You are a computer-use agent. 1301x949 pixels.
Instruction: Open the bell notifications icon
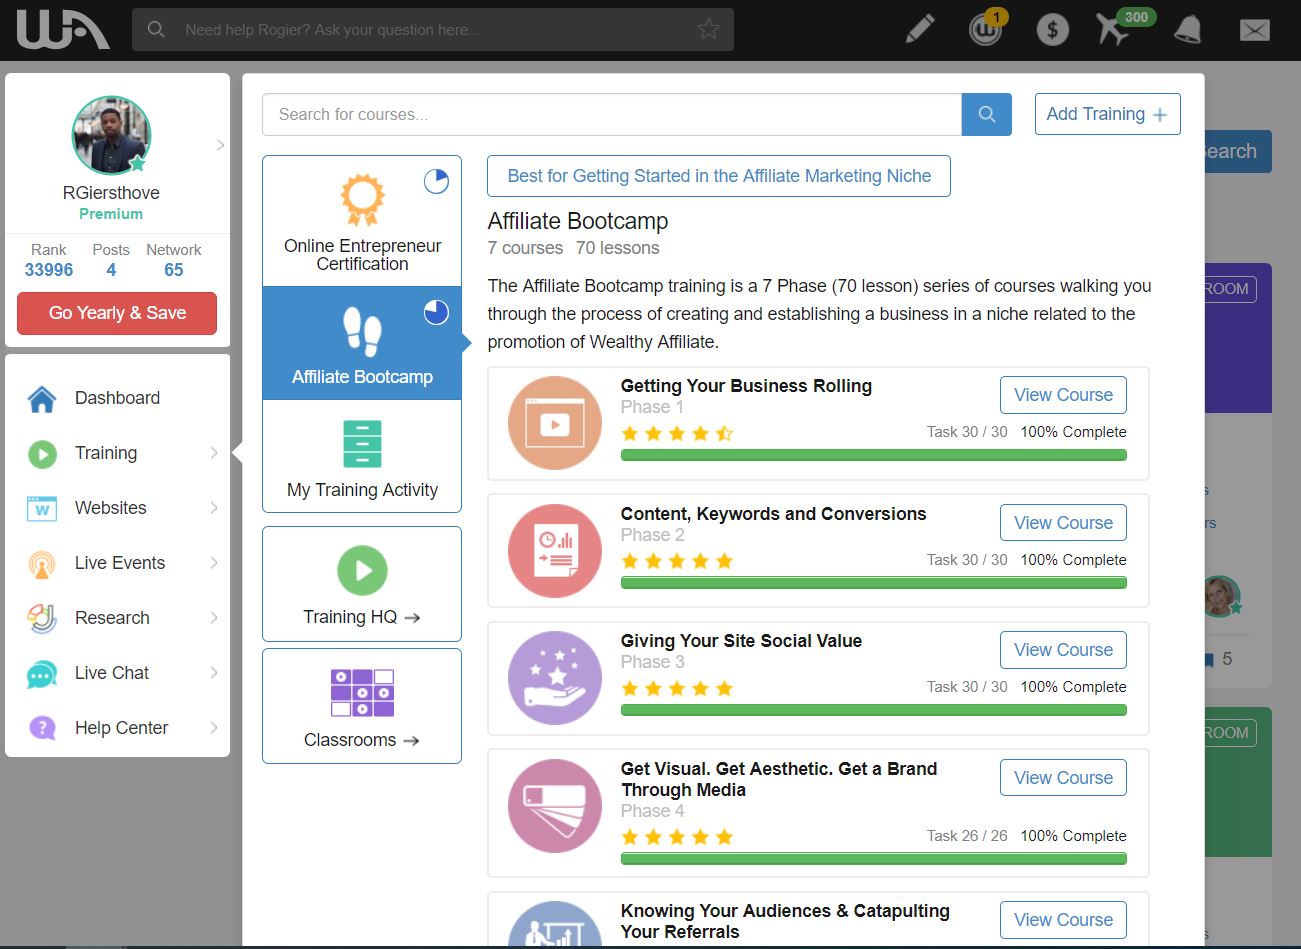1187,29
